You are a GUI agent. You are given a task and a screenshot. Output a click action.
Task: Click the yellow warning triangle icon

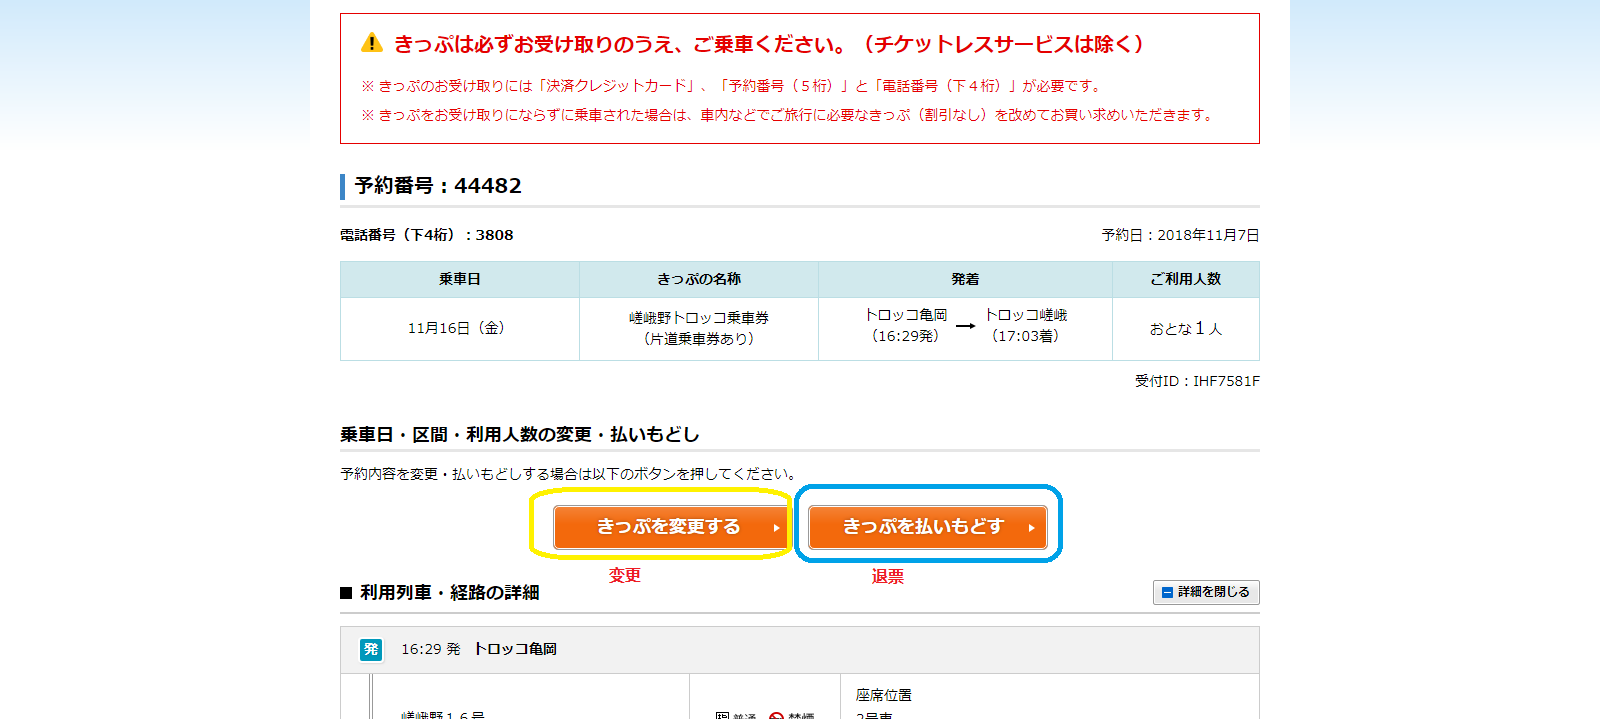click(x=372, y=43)
